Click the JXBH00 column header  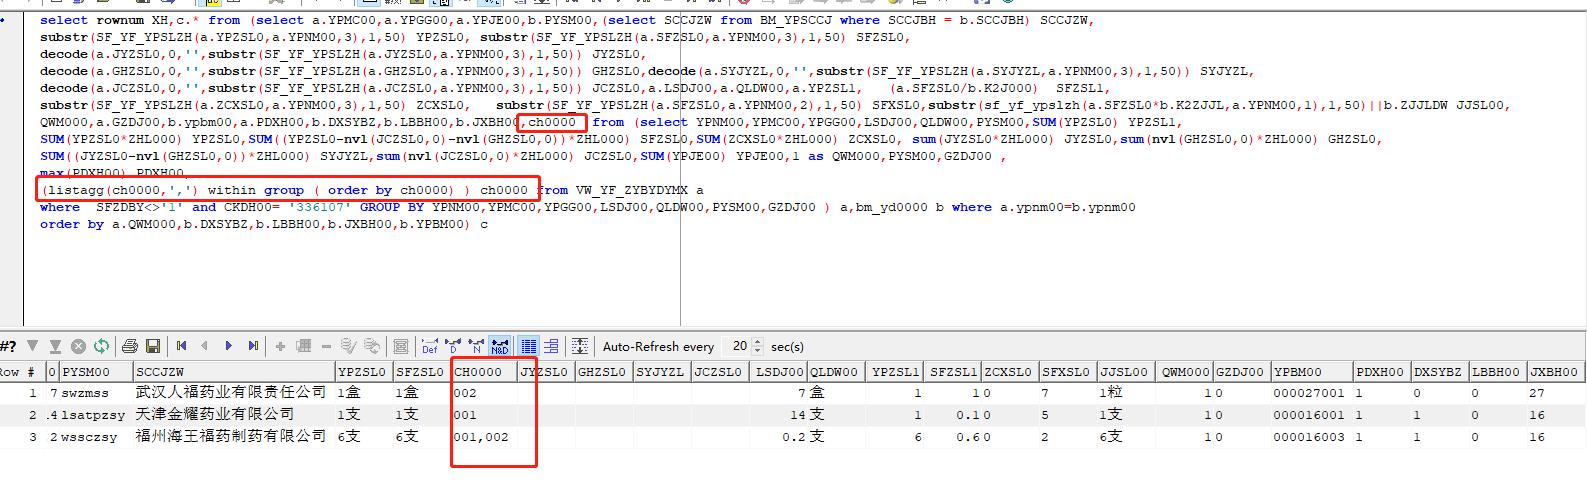[x=1555, y=371]
